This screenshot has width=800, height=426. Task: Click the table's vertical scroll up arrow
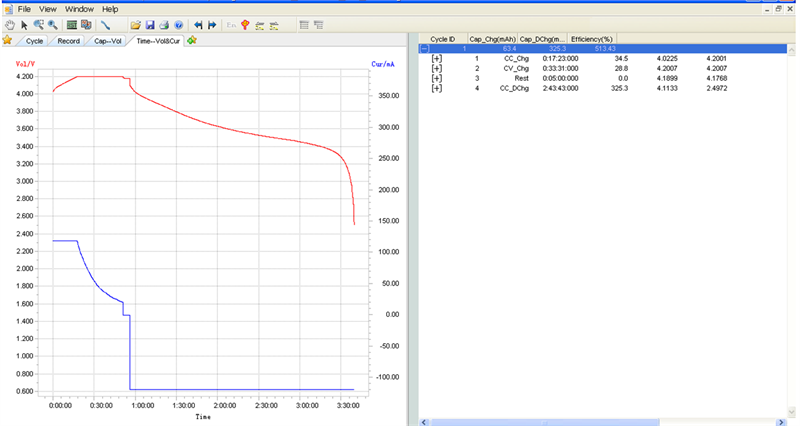(791, 50)
